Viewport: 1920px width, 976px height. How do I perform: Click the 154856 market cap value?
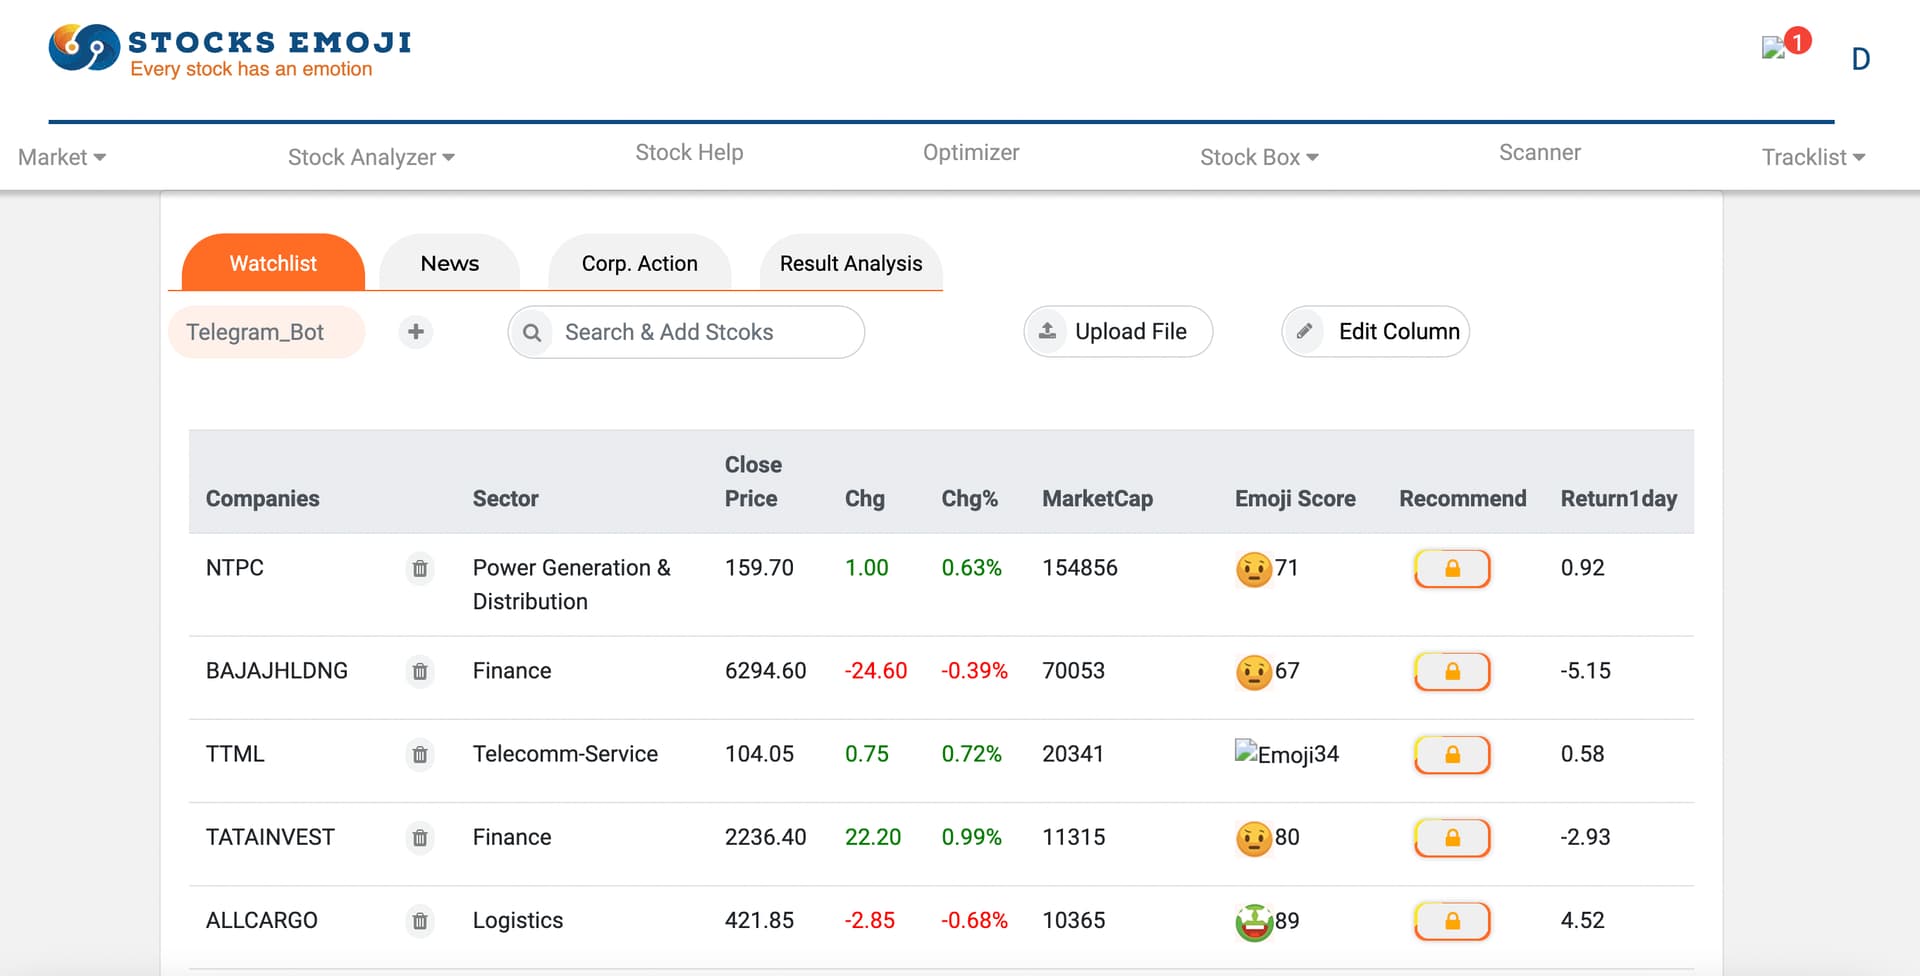[1080, 568]
